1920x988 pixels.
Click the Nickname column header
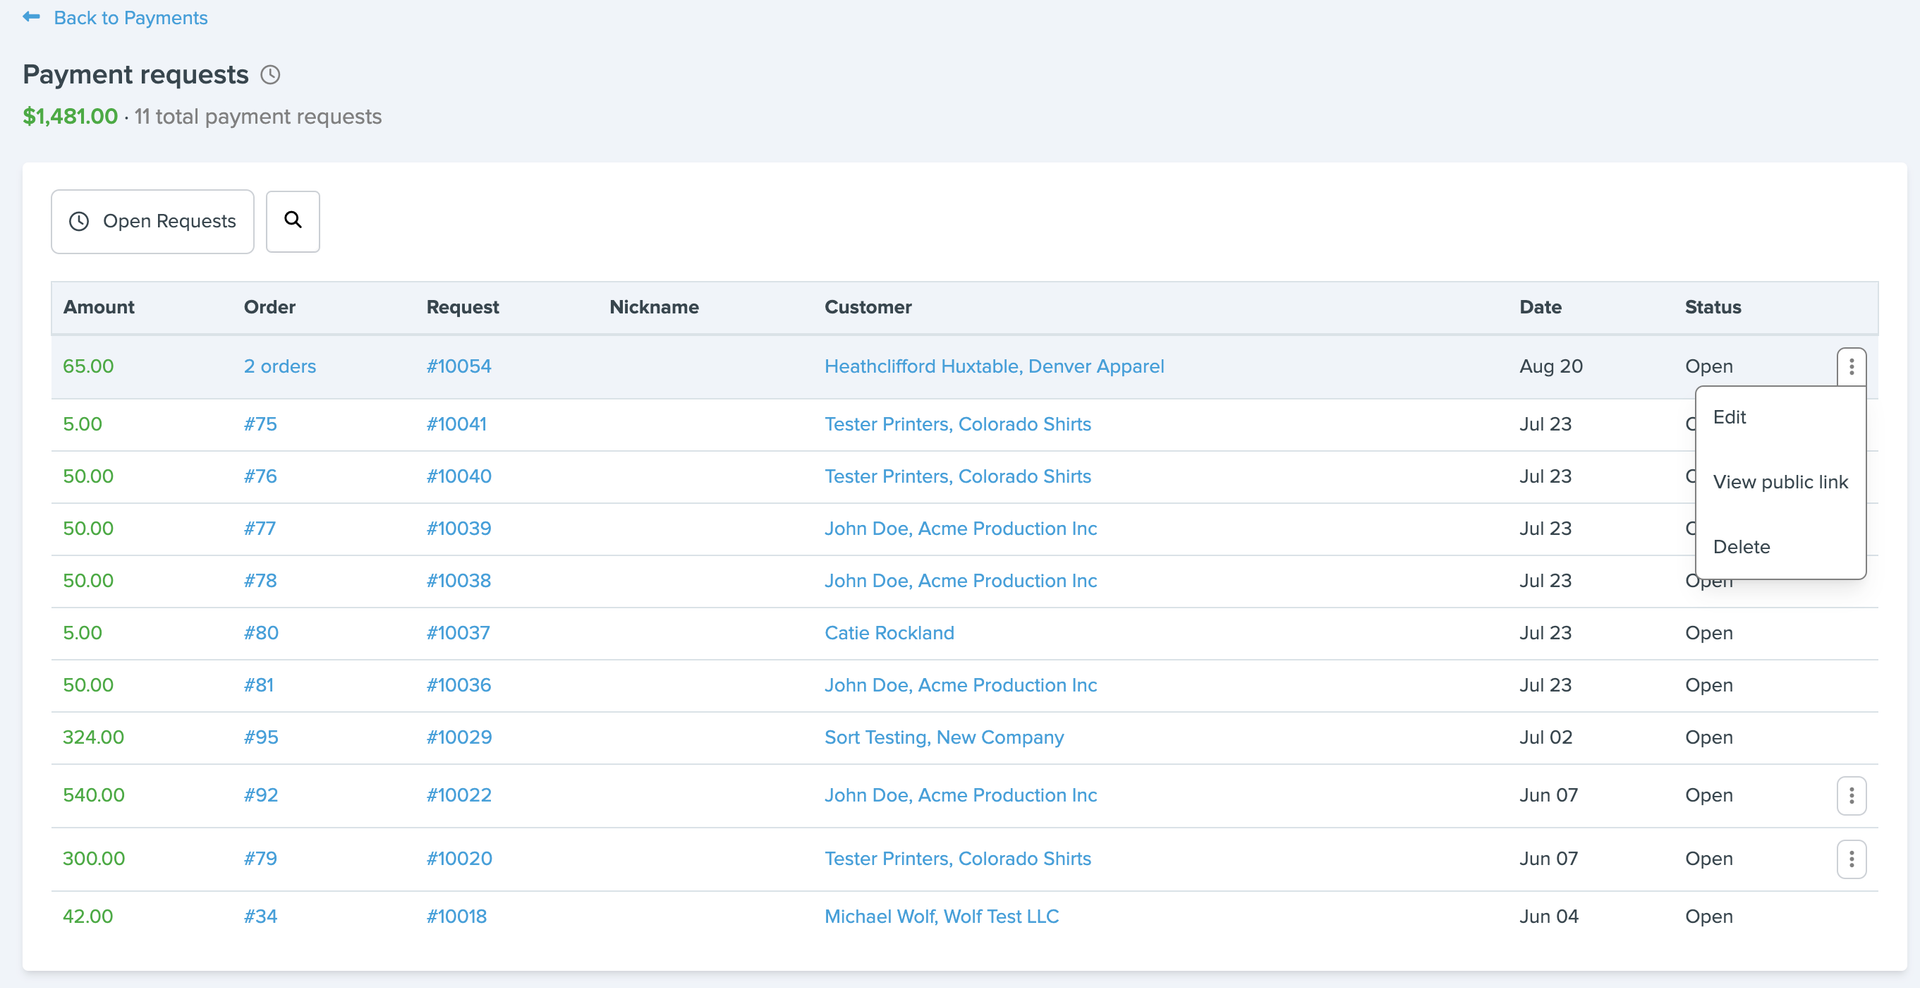(654, 307)
